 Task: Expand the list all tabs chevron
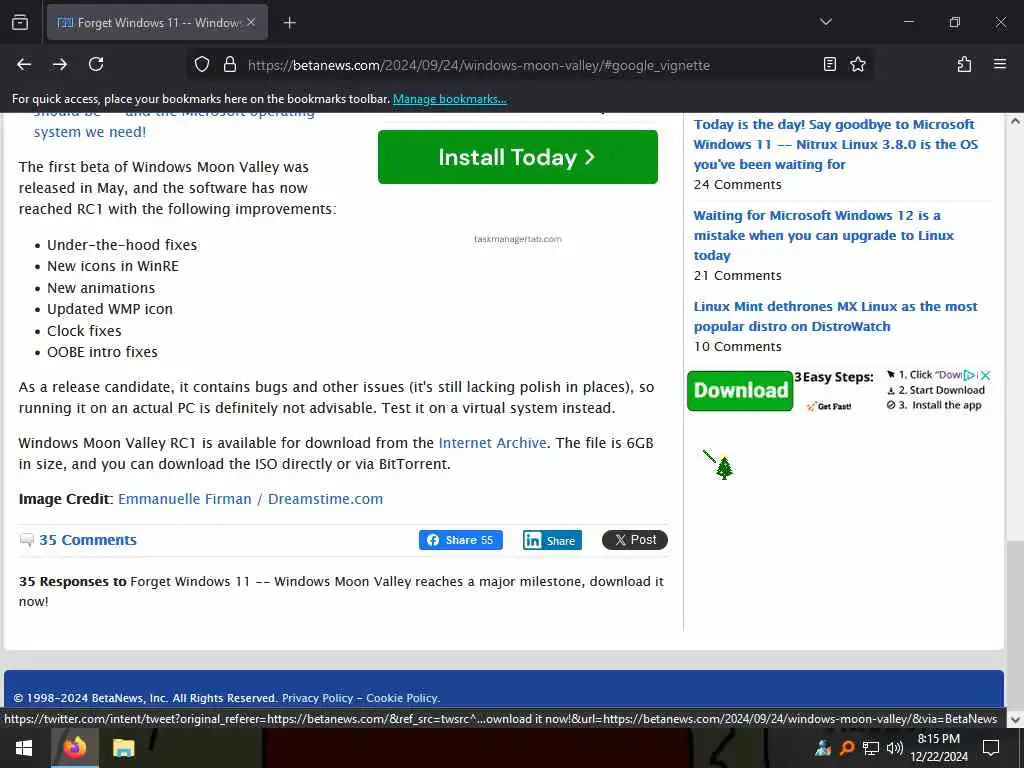(825, 22)
